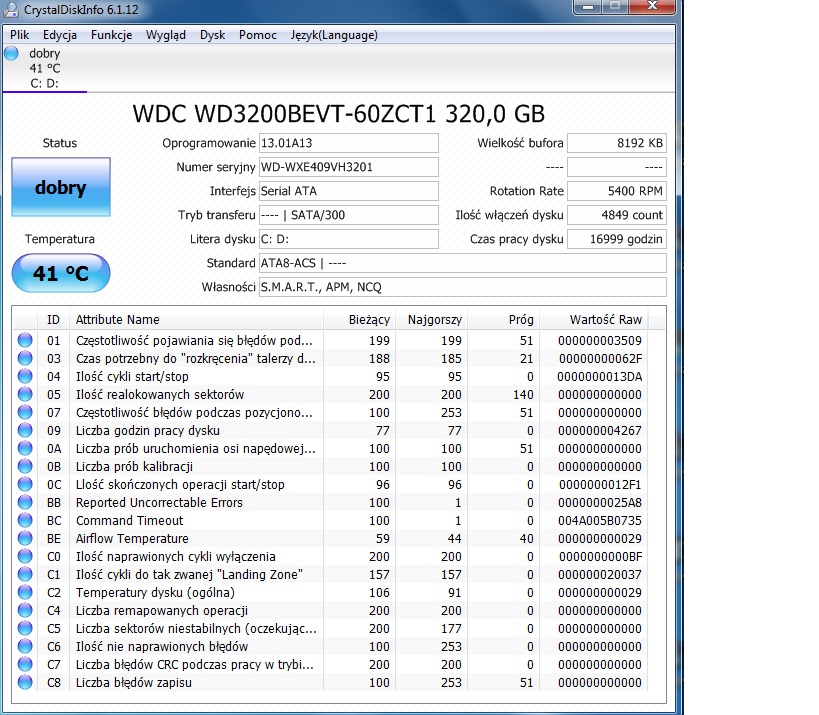
Task: Click status orb for attribute C1
Action: (25, 575)
